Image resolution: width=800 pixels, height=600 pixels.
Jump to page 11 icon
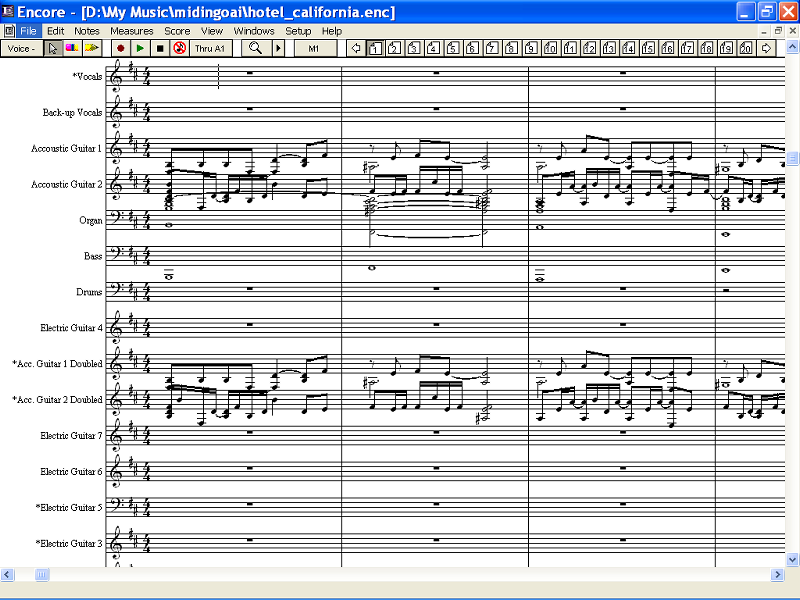click(570, 48)
